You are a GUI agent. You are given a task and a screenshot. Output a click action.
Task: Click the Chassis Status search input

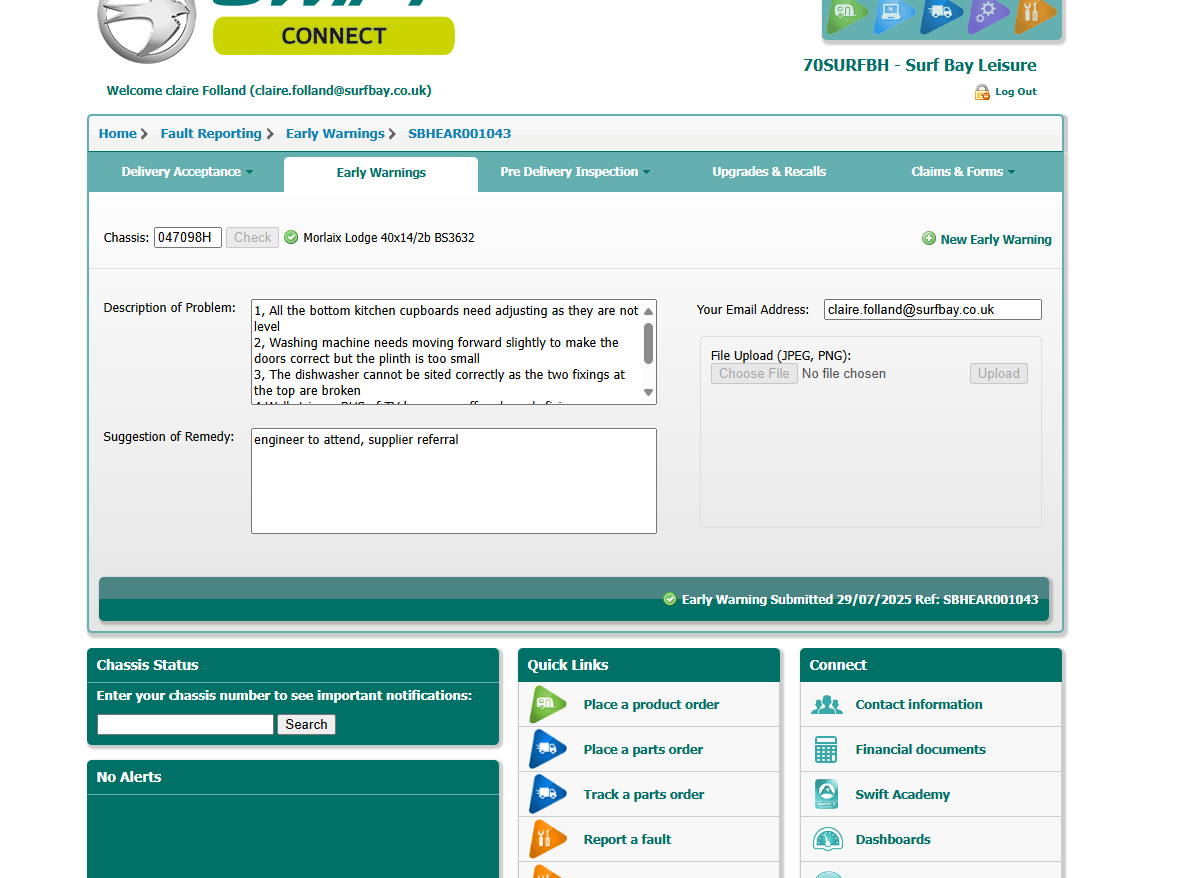185,724
